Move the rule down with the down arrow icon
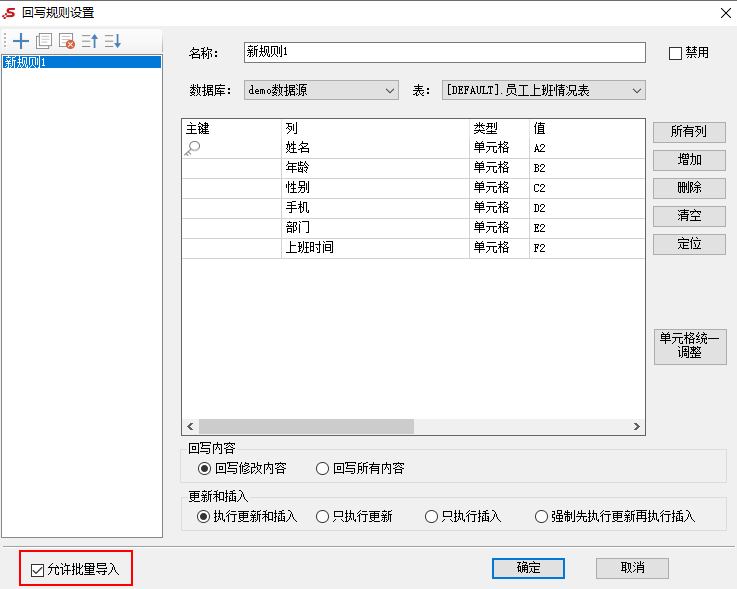Image resolution: width=737 pixels, height=589 pixels. tap(113, 41)
